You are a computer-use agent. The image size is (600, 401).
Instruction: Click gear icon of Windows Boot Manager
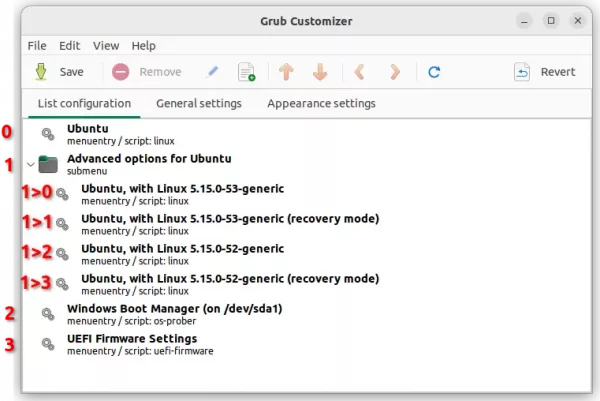click(48, 314)
